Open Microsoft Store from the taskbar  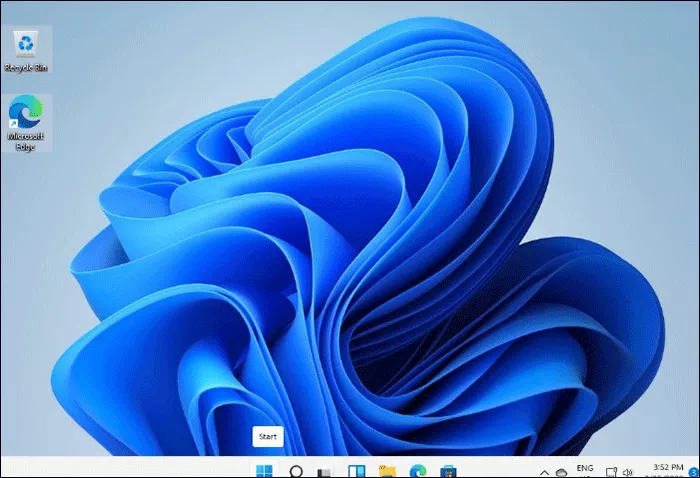tap(448, 470)
